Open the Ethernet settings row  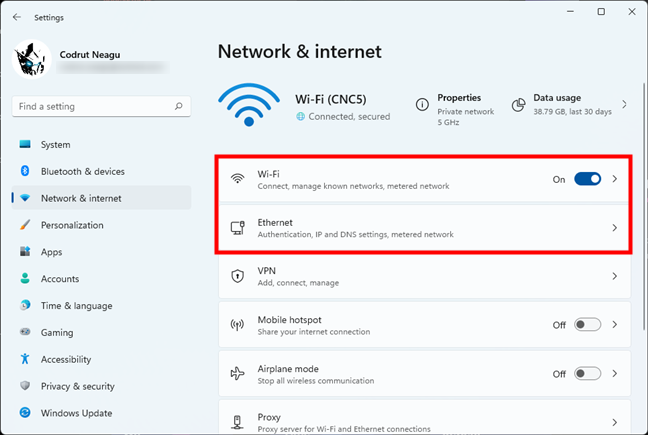click(x=424, y=228)
